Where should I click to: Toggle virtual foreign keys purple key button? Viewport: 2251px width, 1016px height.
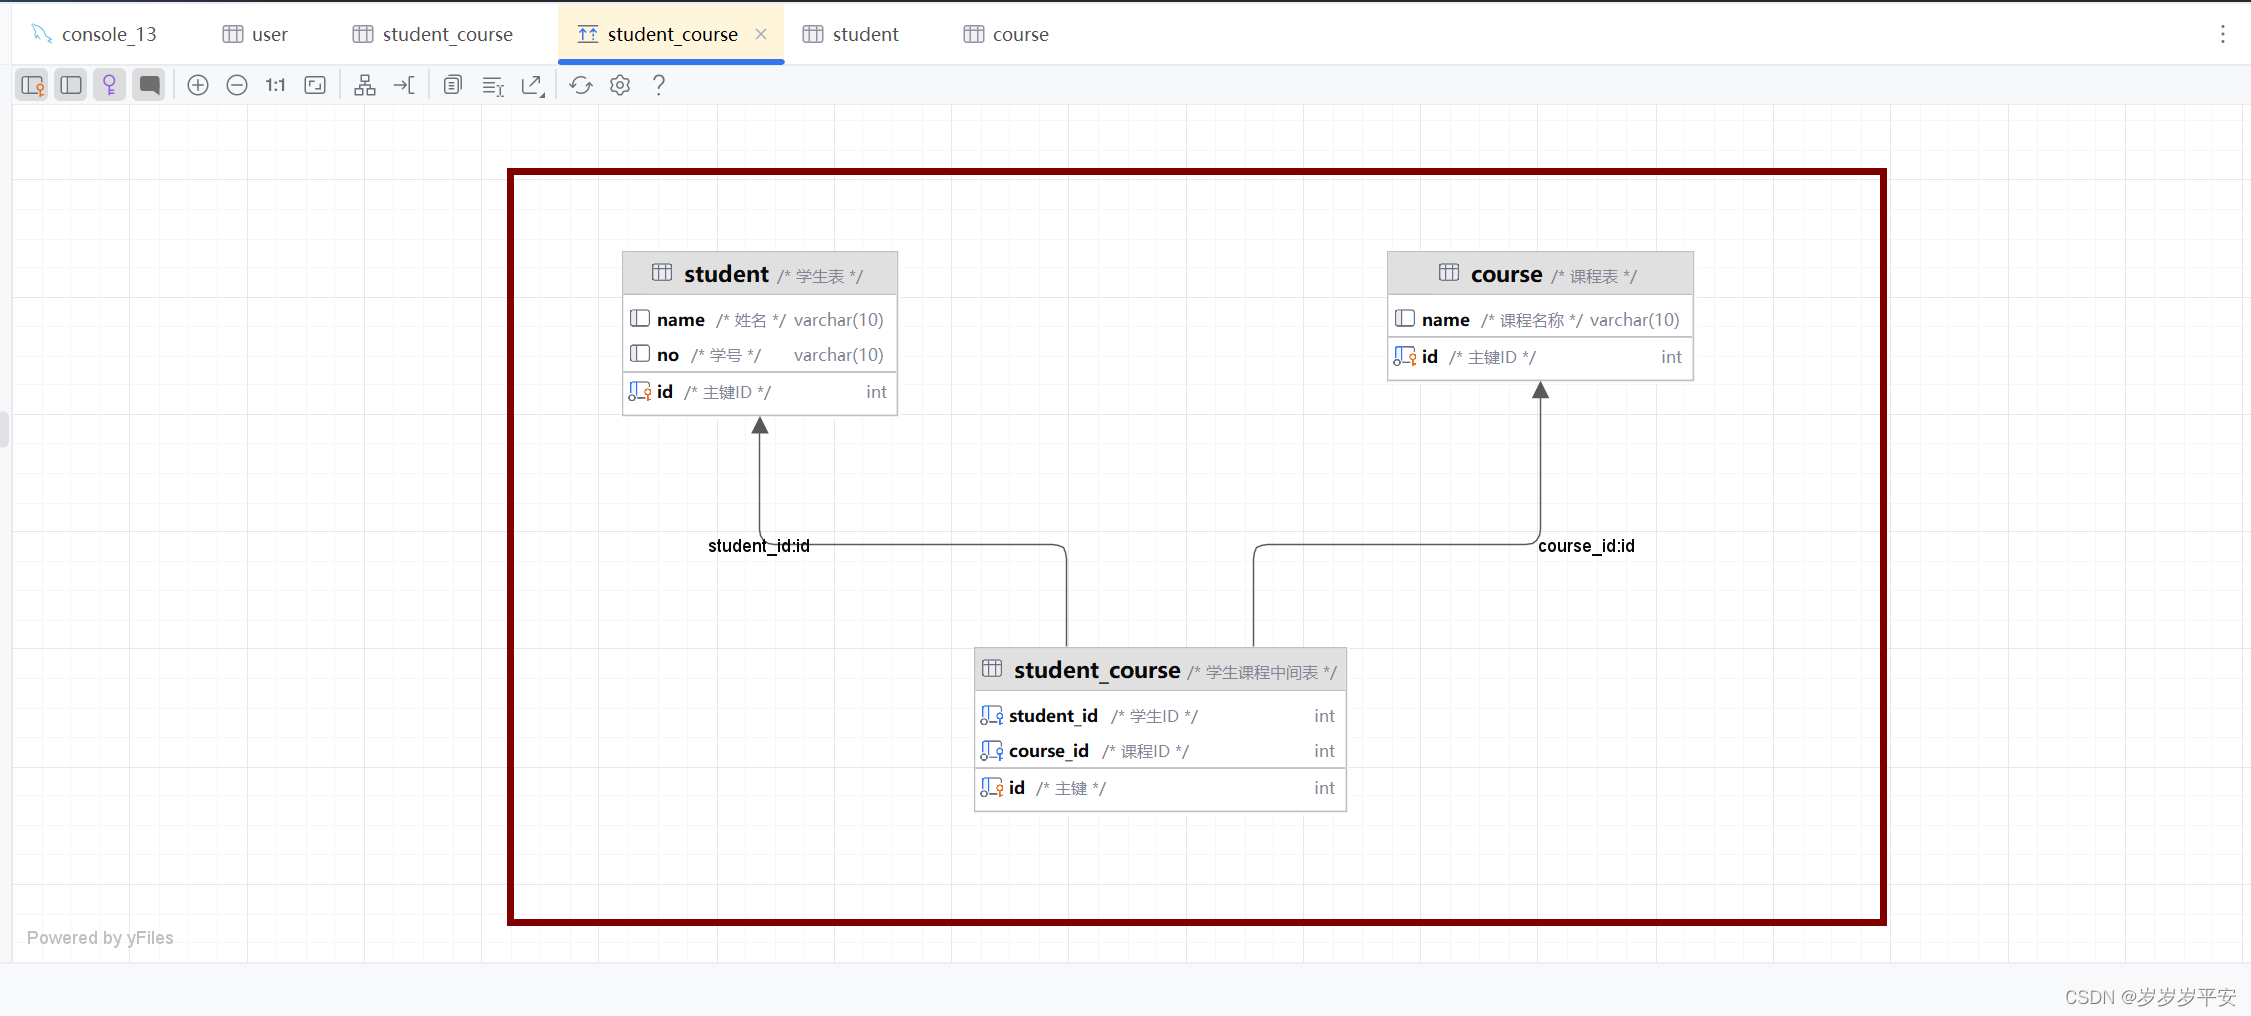(110, 85)
